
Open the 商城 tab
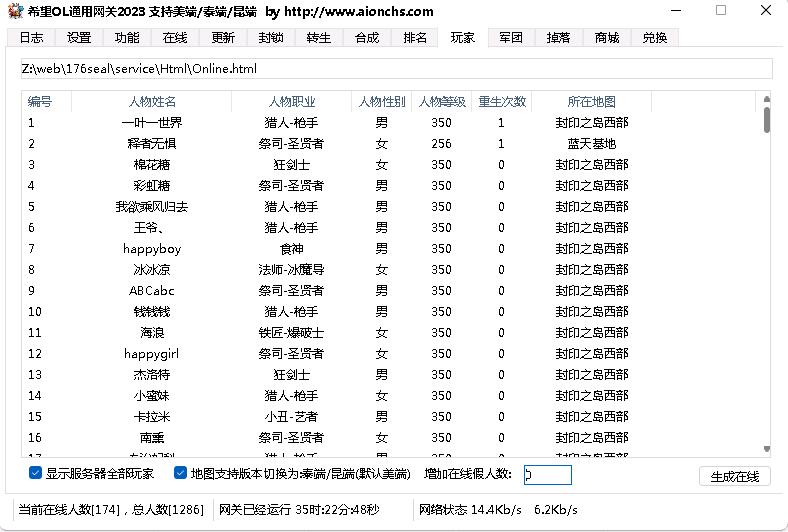pyautogui.click(x=607, y=38)
